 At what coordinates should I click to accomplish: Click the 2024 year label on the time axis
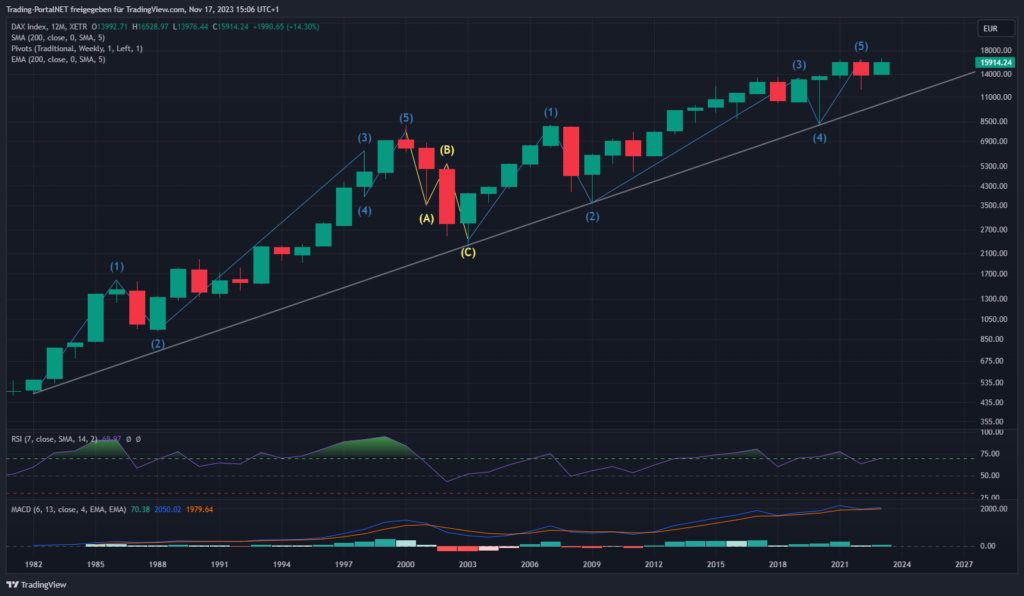tap(902, 564)
